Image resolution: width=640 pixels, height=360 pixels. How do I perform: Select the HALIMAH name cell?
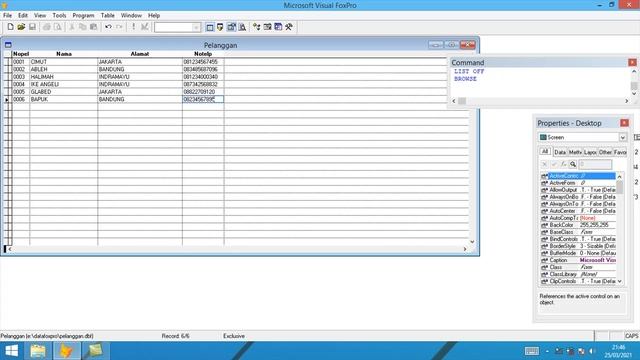(x=64, y=77)
